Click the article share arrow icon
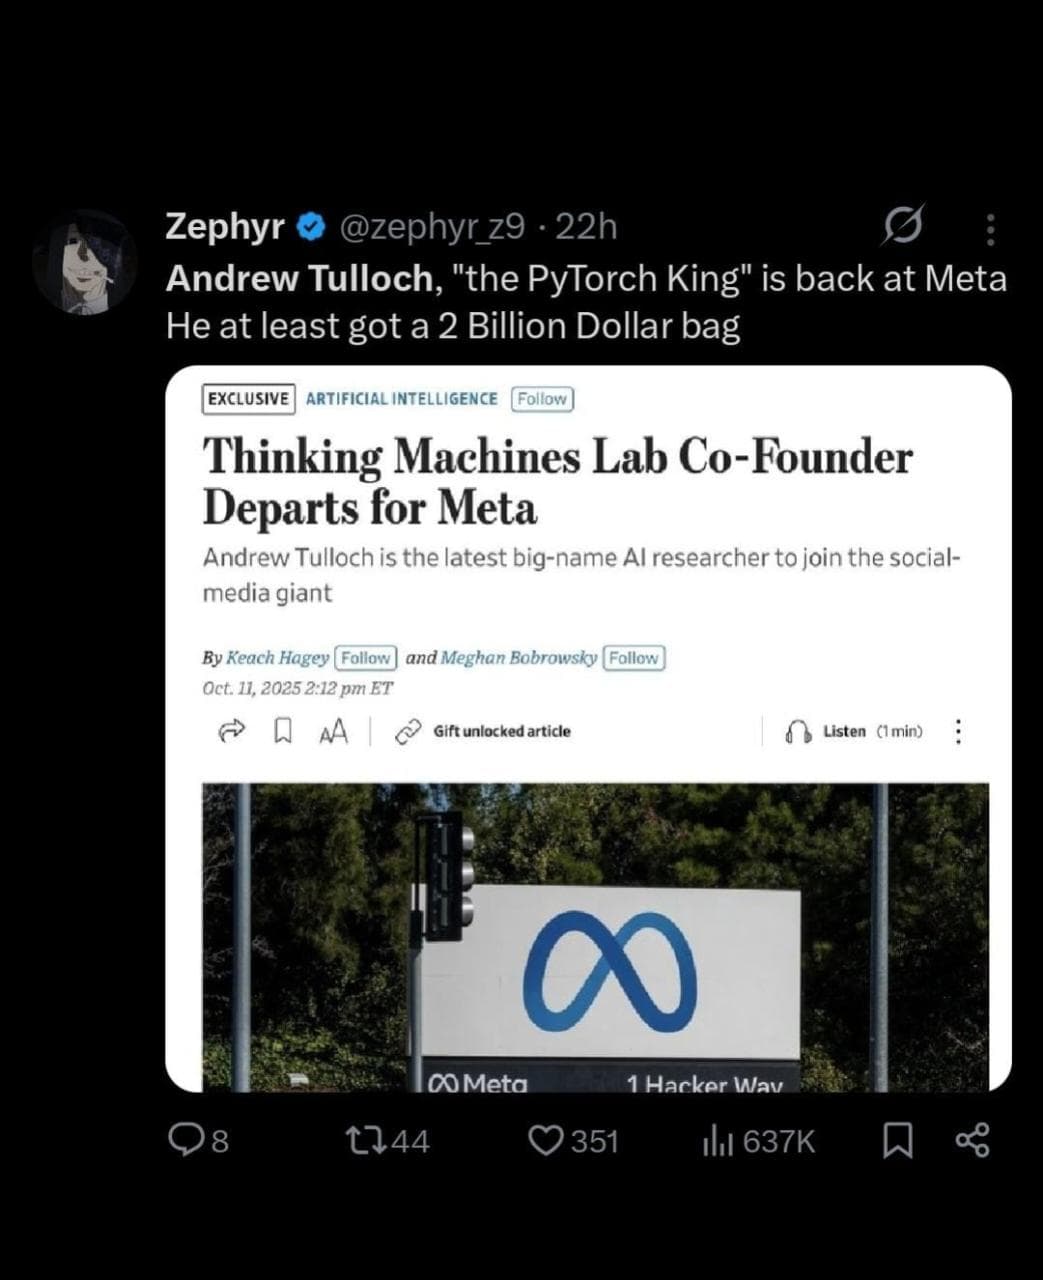This screenshot has height=1280, width=1043. click(x=232, y=732)
